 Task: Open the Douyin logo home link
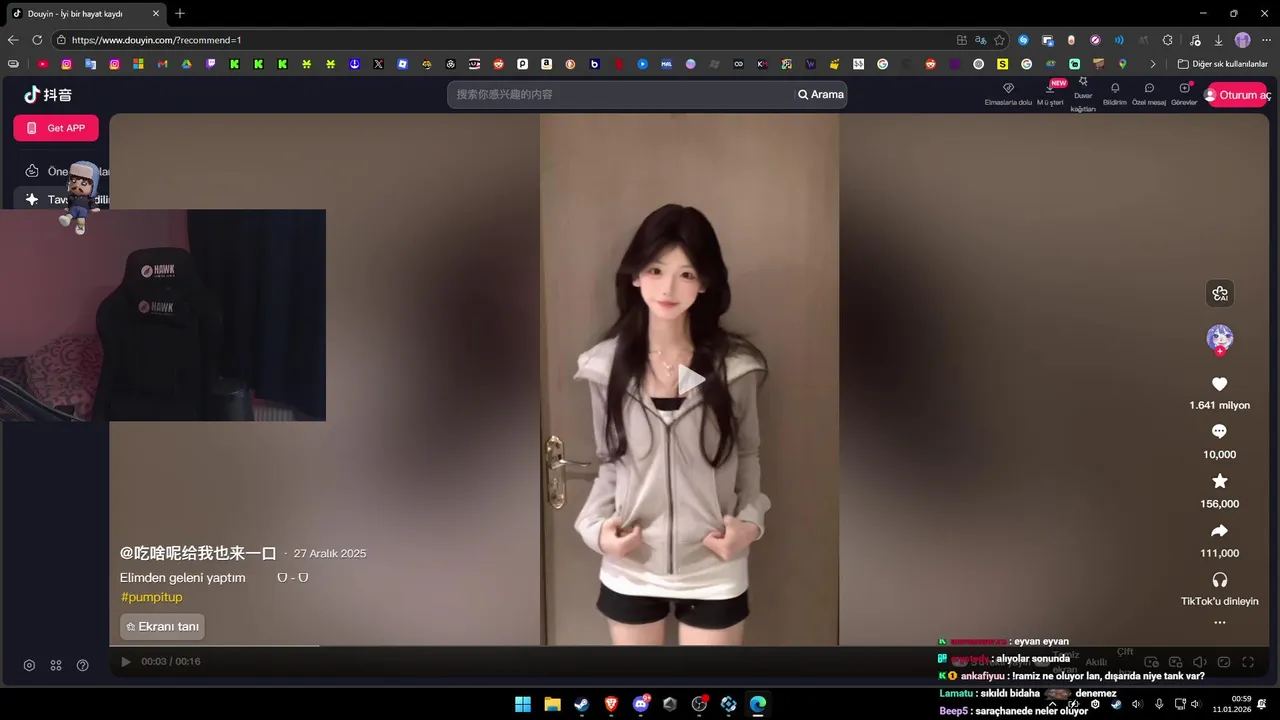tap(48, 95)
